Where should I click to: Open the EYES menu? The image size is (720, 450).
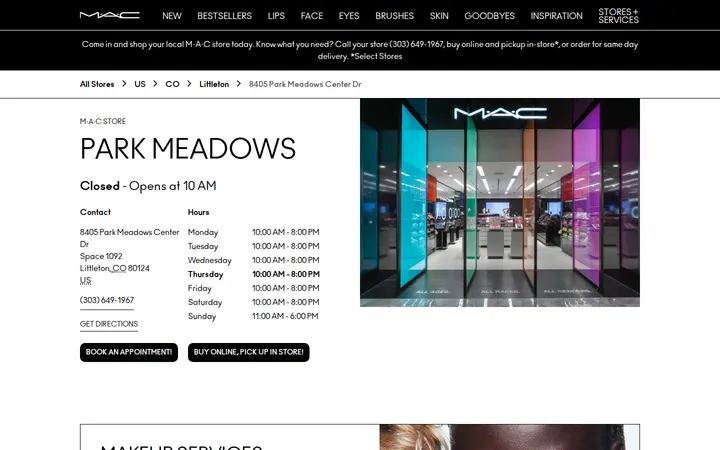pos(349,16)
